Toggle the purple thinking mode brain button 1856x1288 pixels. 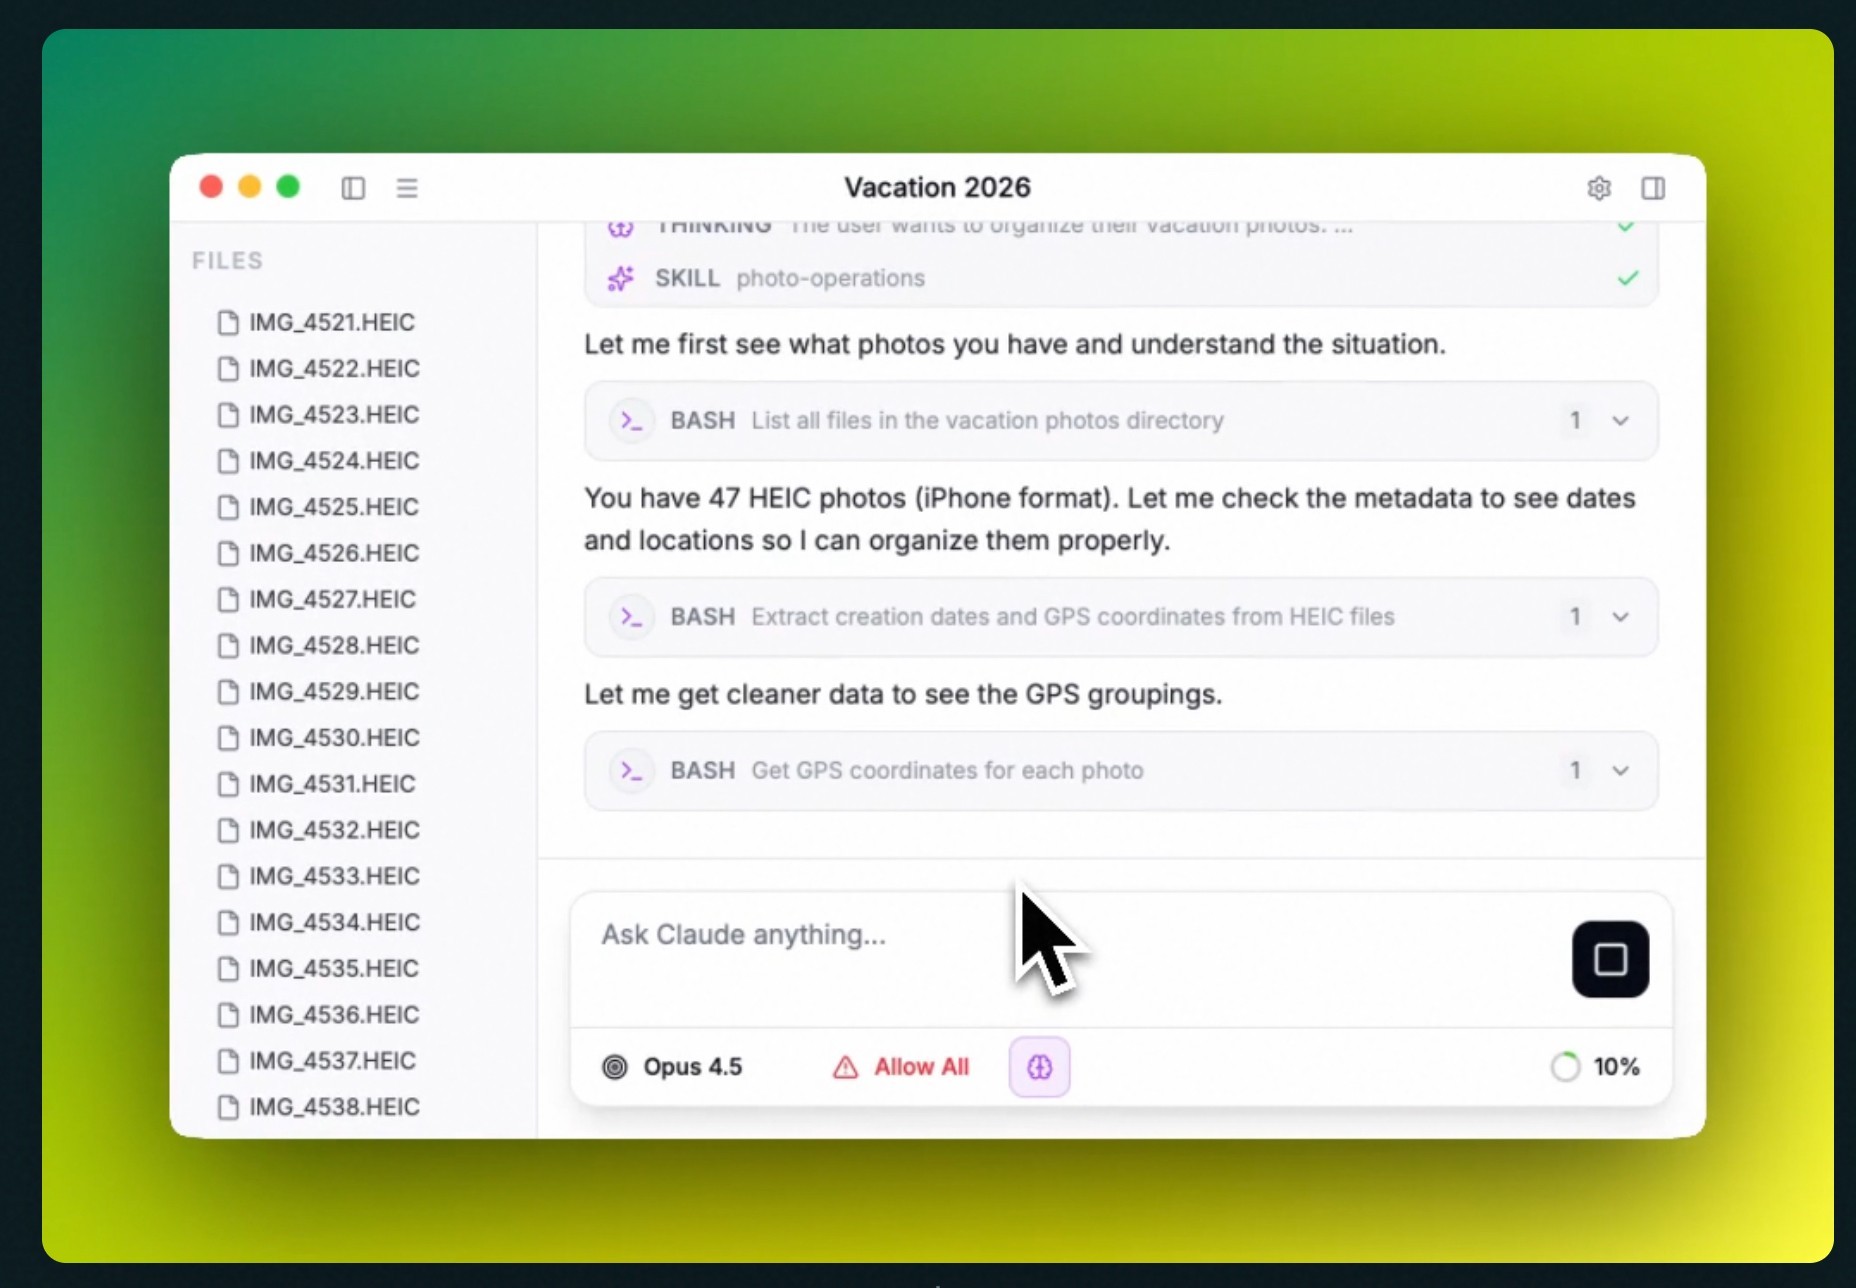click(1039, 1067)
